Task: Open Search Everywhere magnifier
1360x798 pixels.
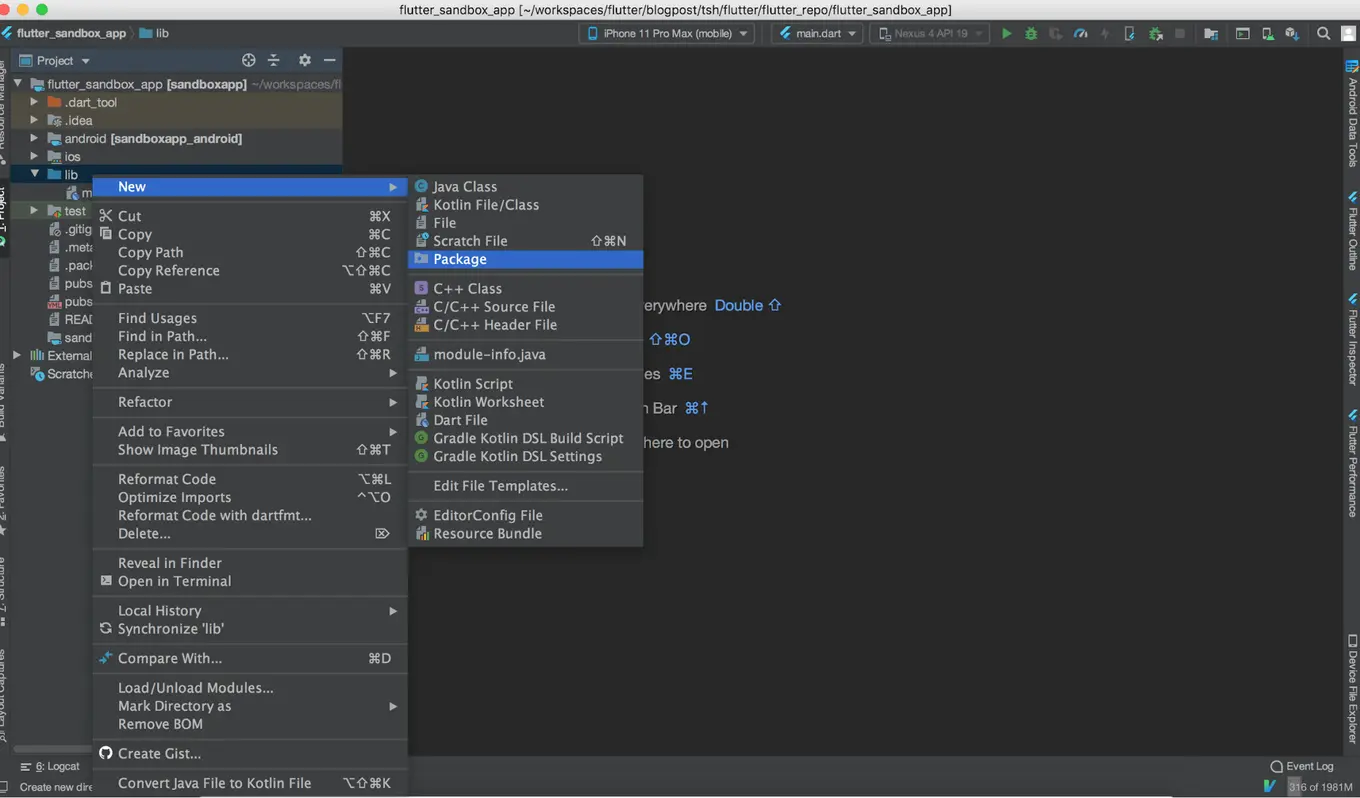Action: [1324, 33]
